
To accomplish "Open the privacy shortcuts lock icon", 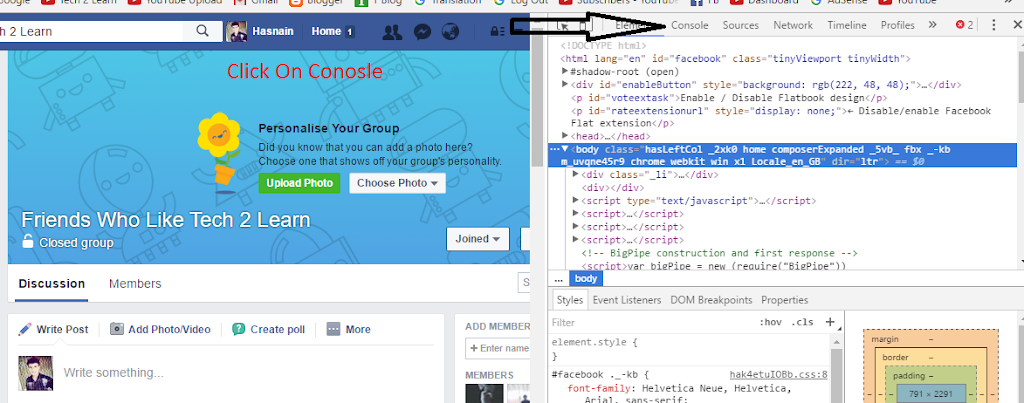I will click(x=497, y=31).
